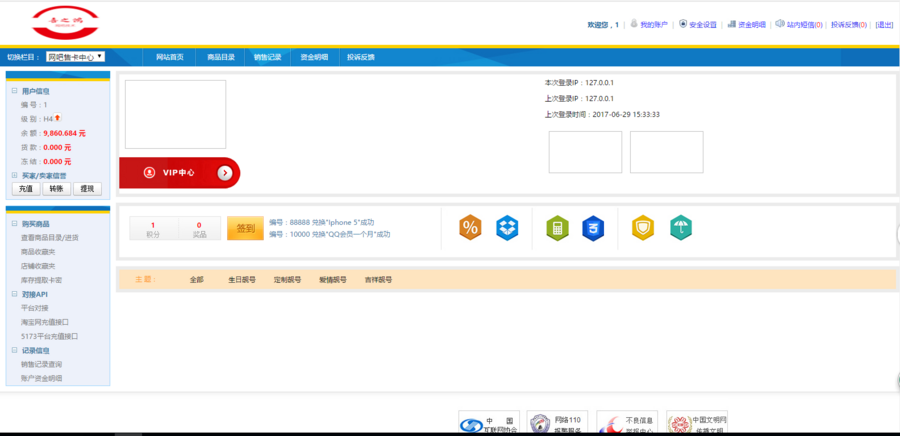Select the 爱情靓号 theme filter

333,280
